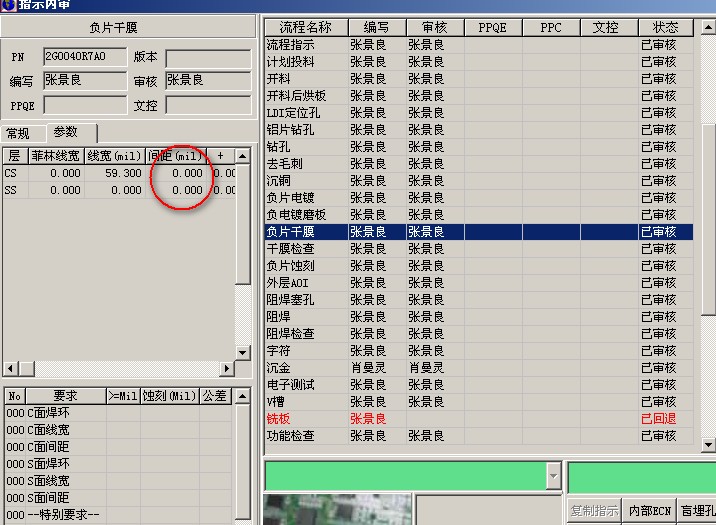Click the 线宽(mil) column header

(114, 156)
